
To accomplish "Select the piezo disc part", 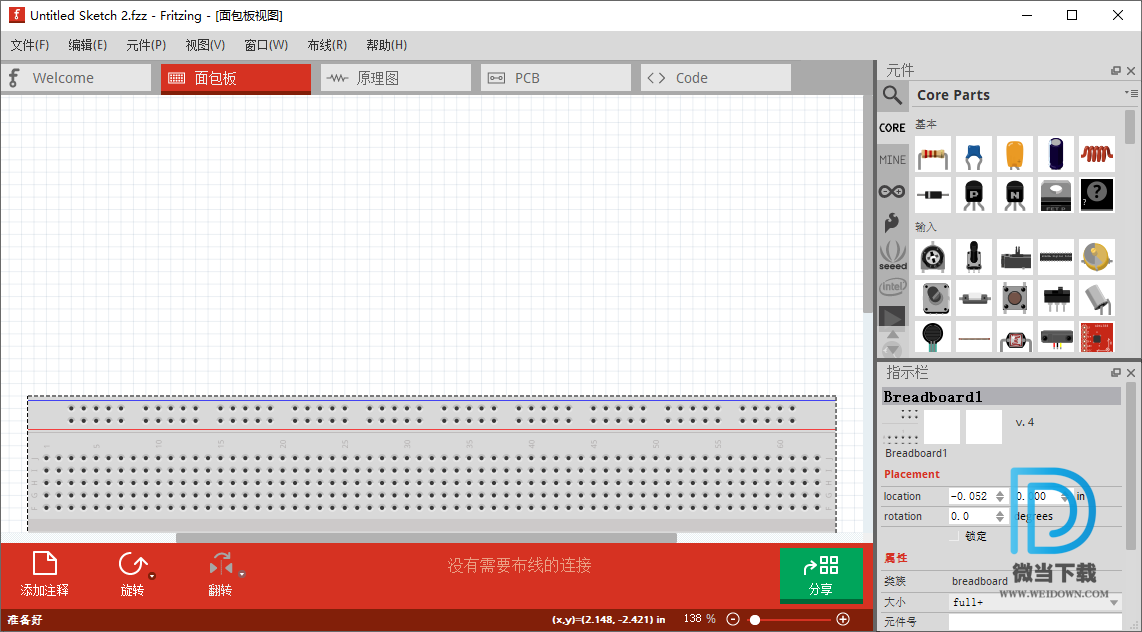I will [1097, 257].
